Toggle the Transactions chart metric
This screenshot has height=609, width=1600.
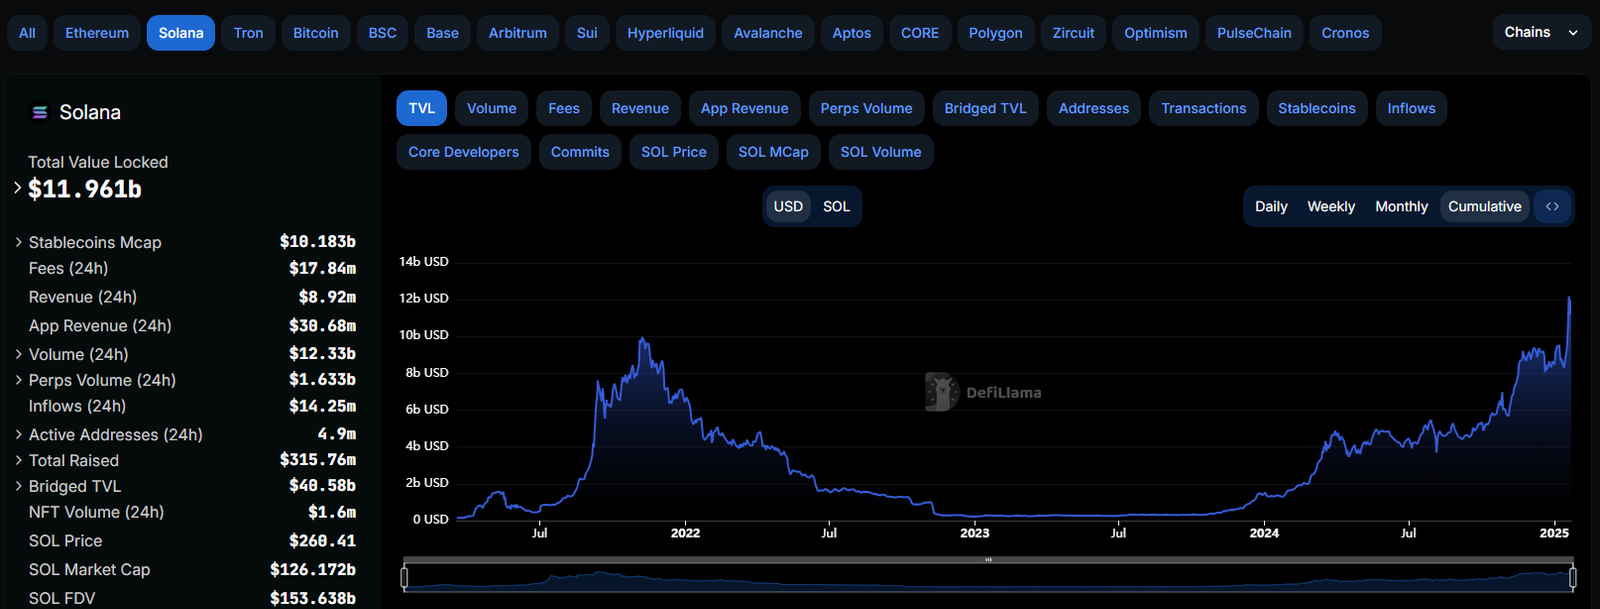pyautogui.click(x=1204, y=108)
